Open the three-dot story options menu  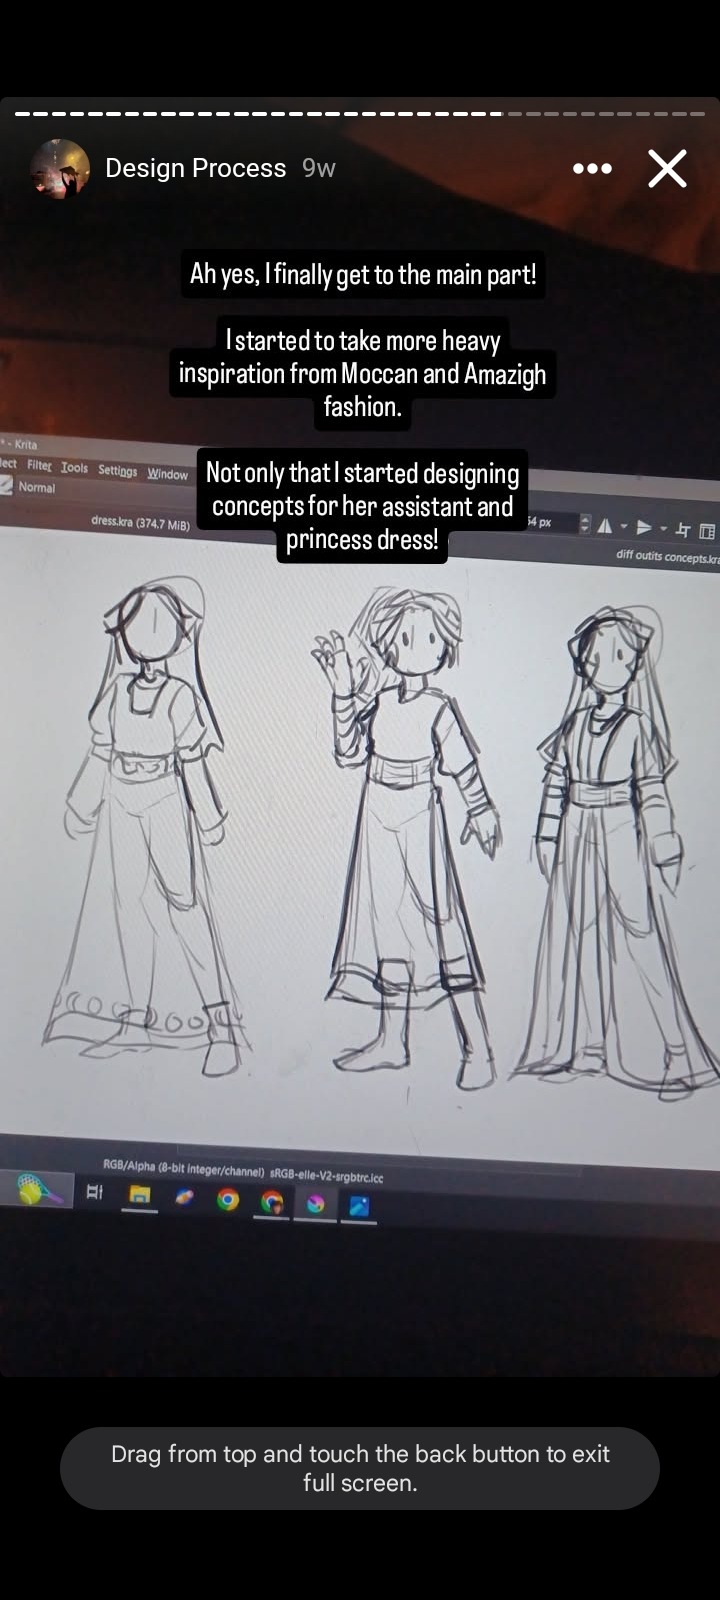click(x=592, y=169)
